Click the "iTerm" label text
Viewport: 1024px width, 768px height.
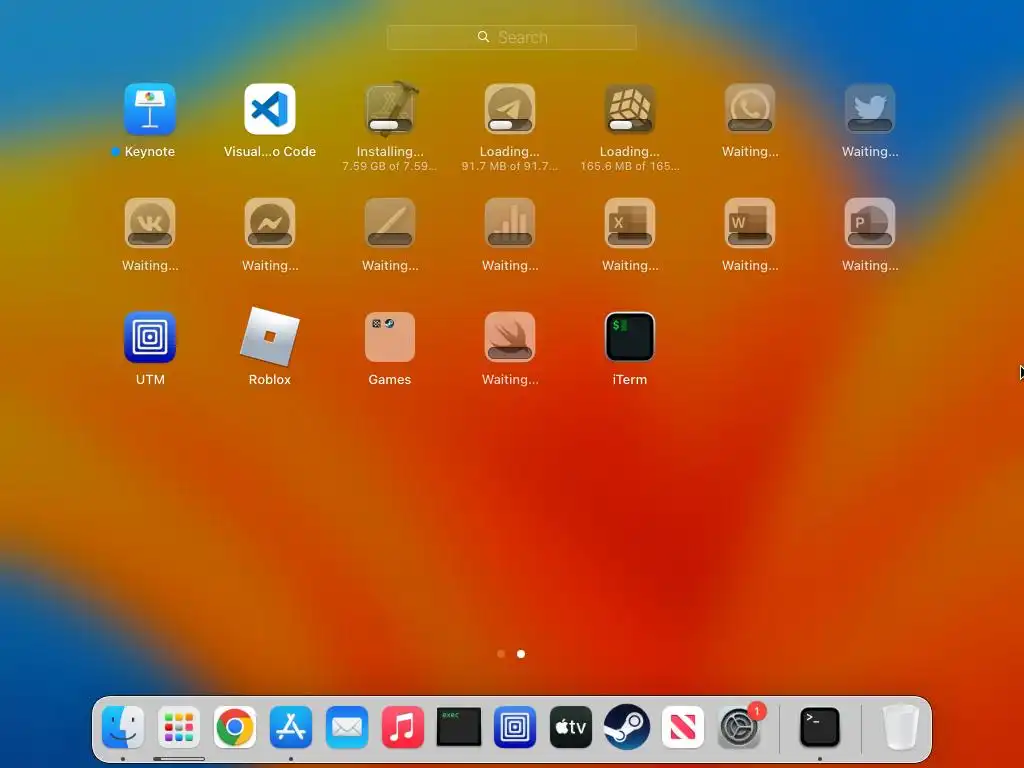pos(630,379)
